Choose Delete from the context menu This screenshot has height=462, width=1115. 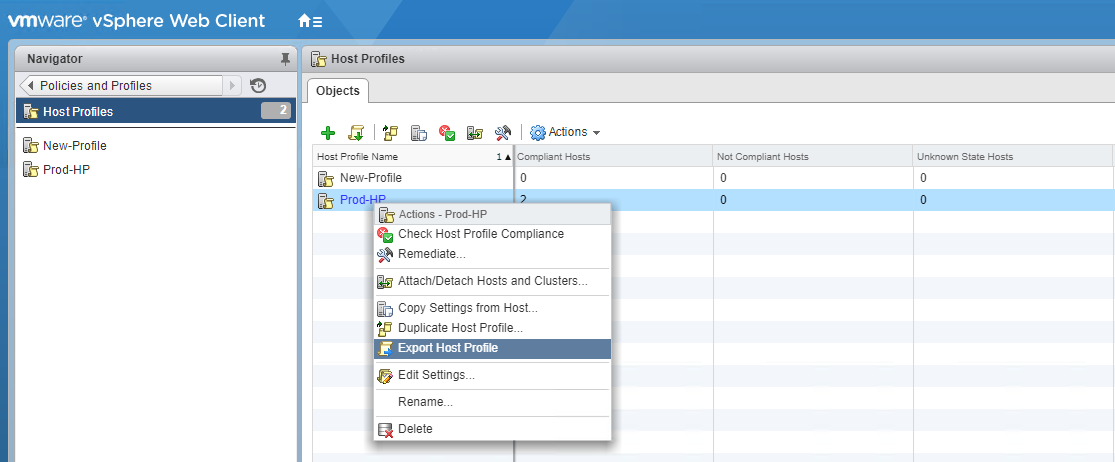point(415,429)
